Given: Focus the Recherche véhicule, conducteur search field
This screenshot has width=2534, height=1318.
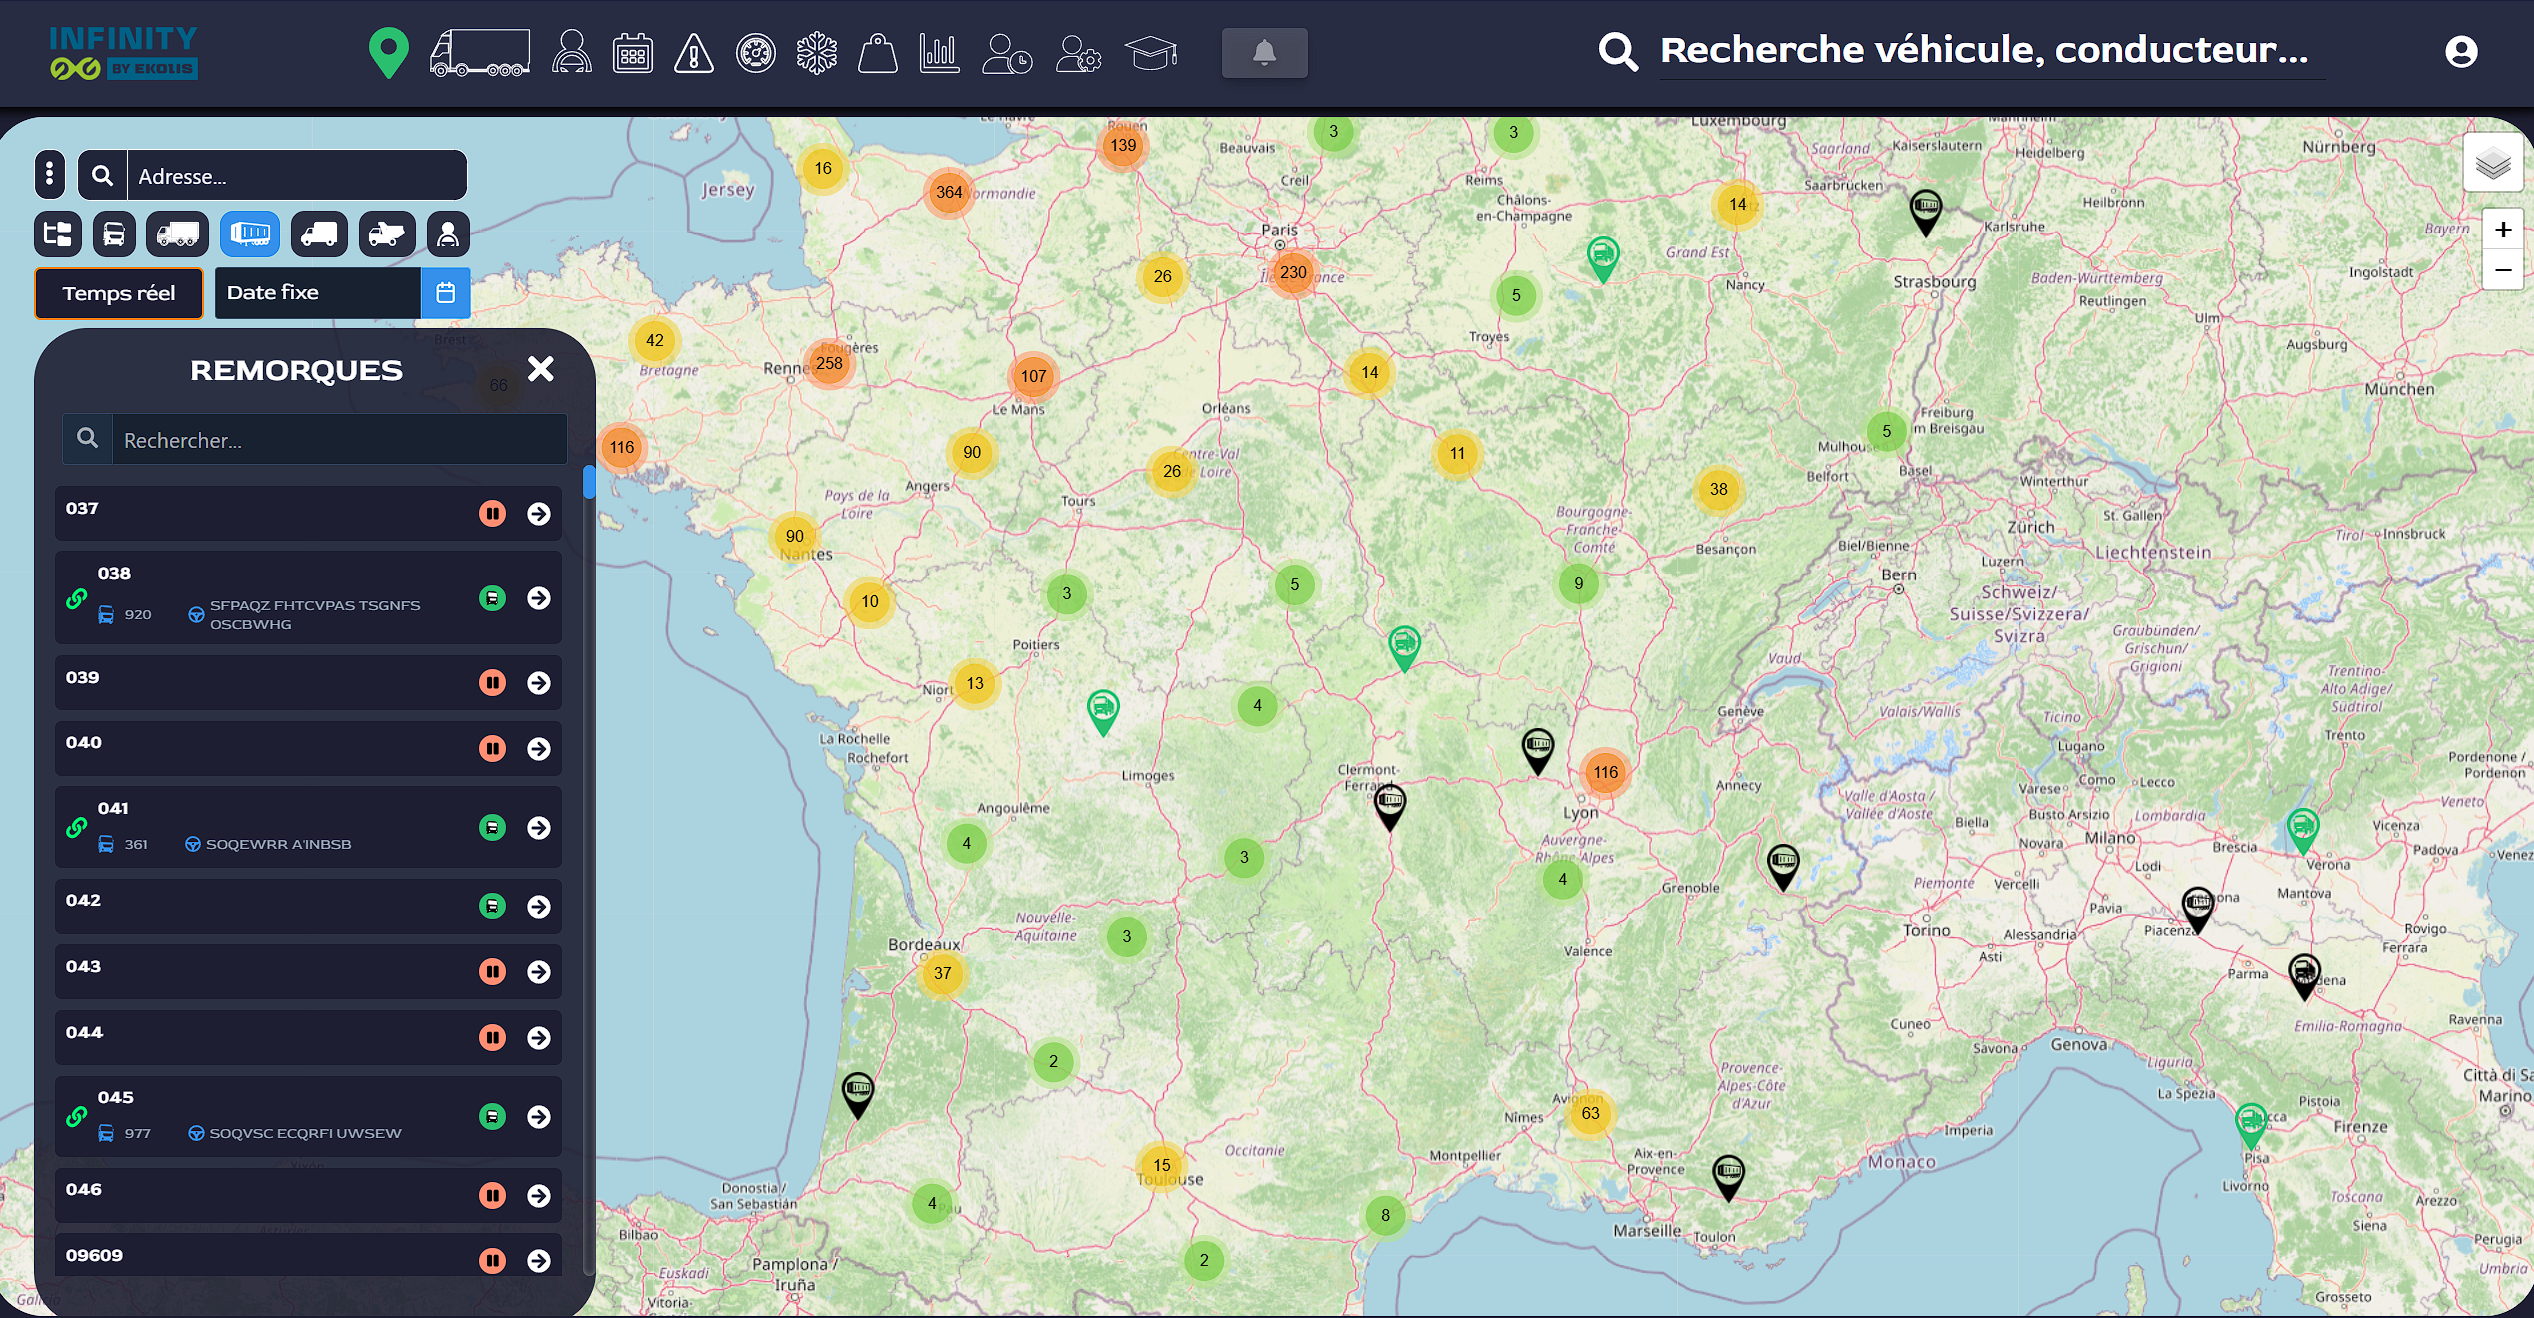Looking at the screenshot, I should point(1992,51).
